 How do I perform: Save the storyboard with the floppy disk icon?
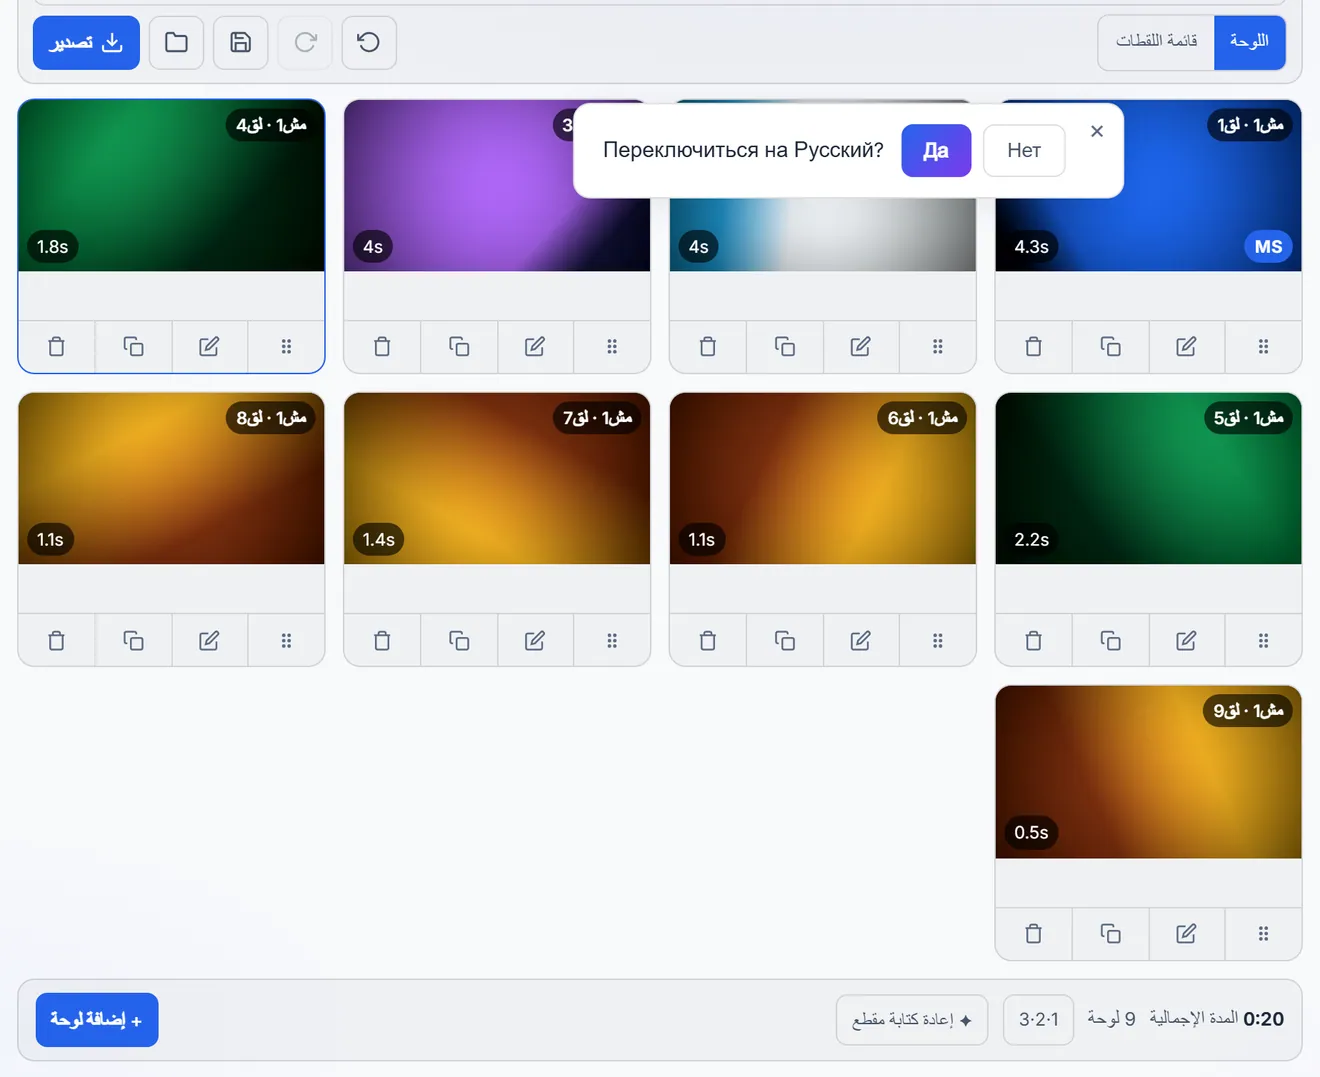click(x=240, y=42)
